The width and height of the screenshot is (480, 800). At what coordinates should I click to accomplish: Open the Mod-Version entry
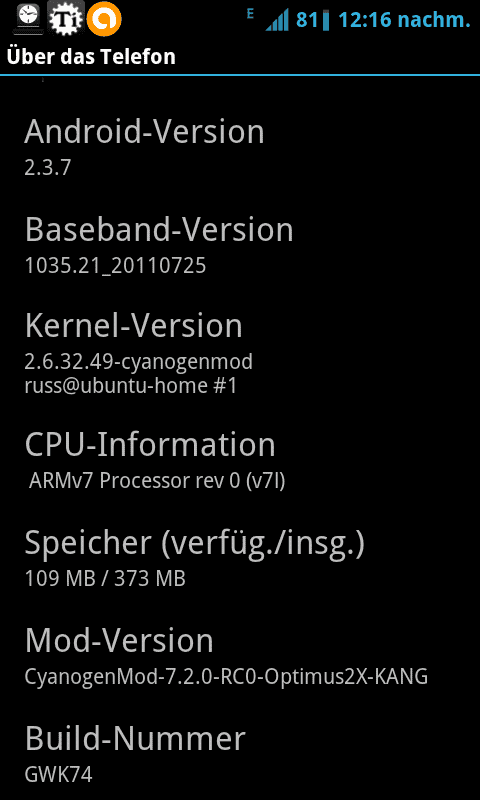pyautogui.click(x=240, y=655)
